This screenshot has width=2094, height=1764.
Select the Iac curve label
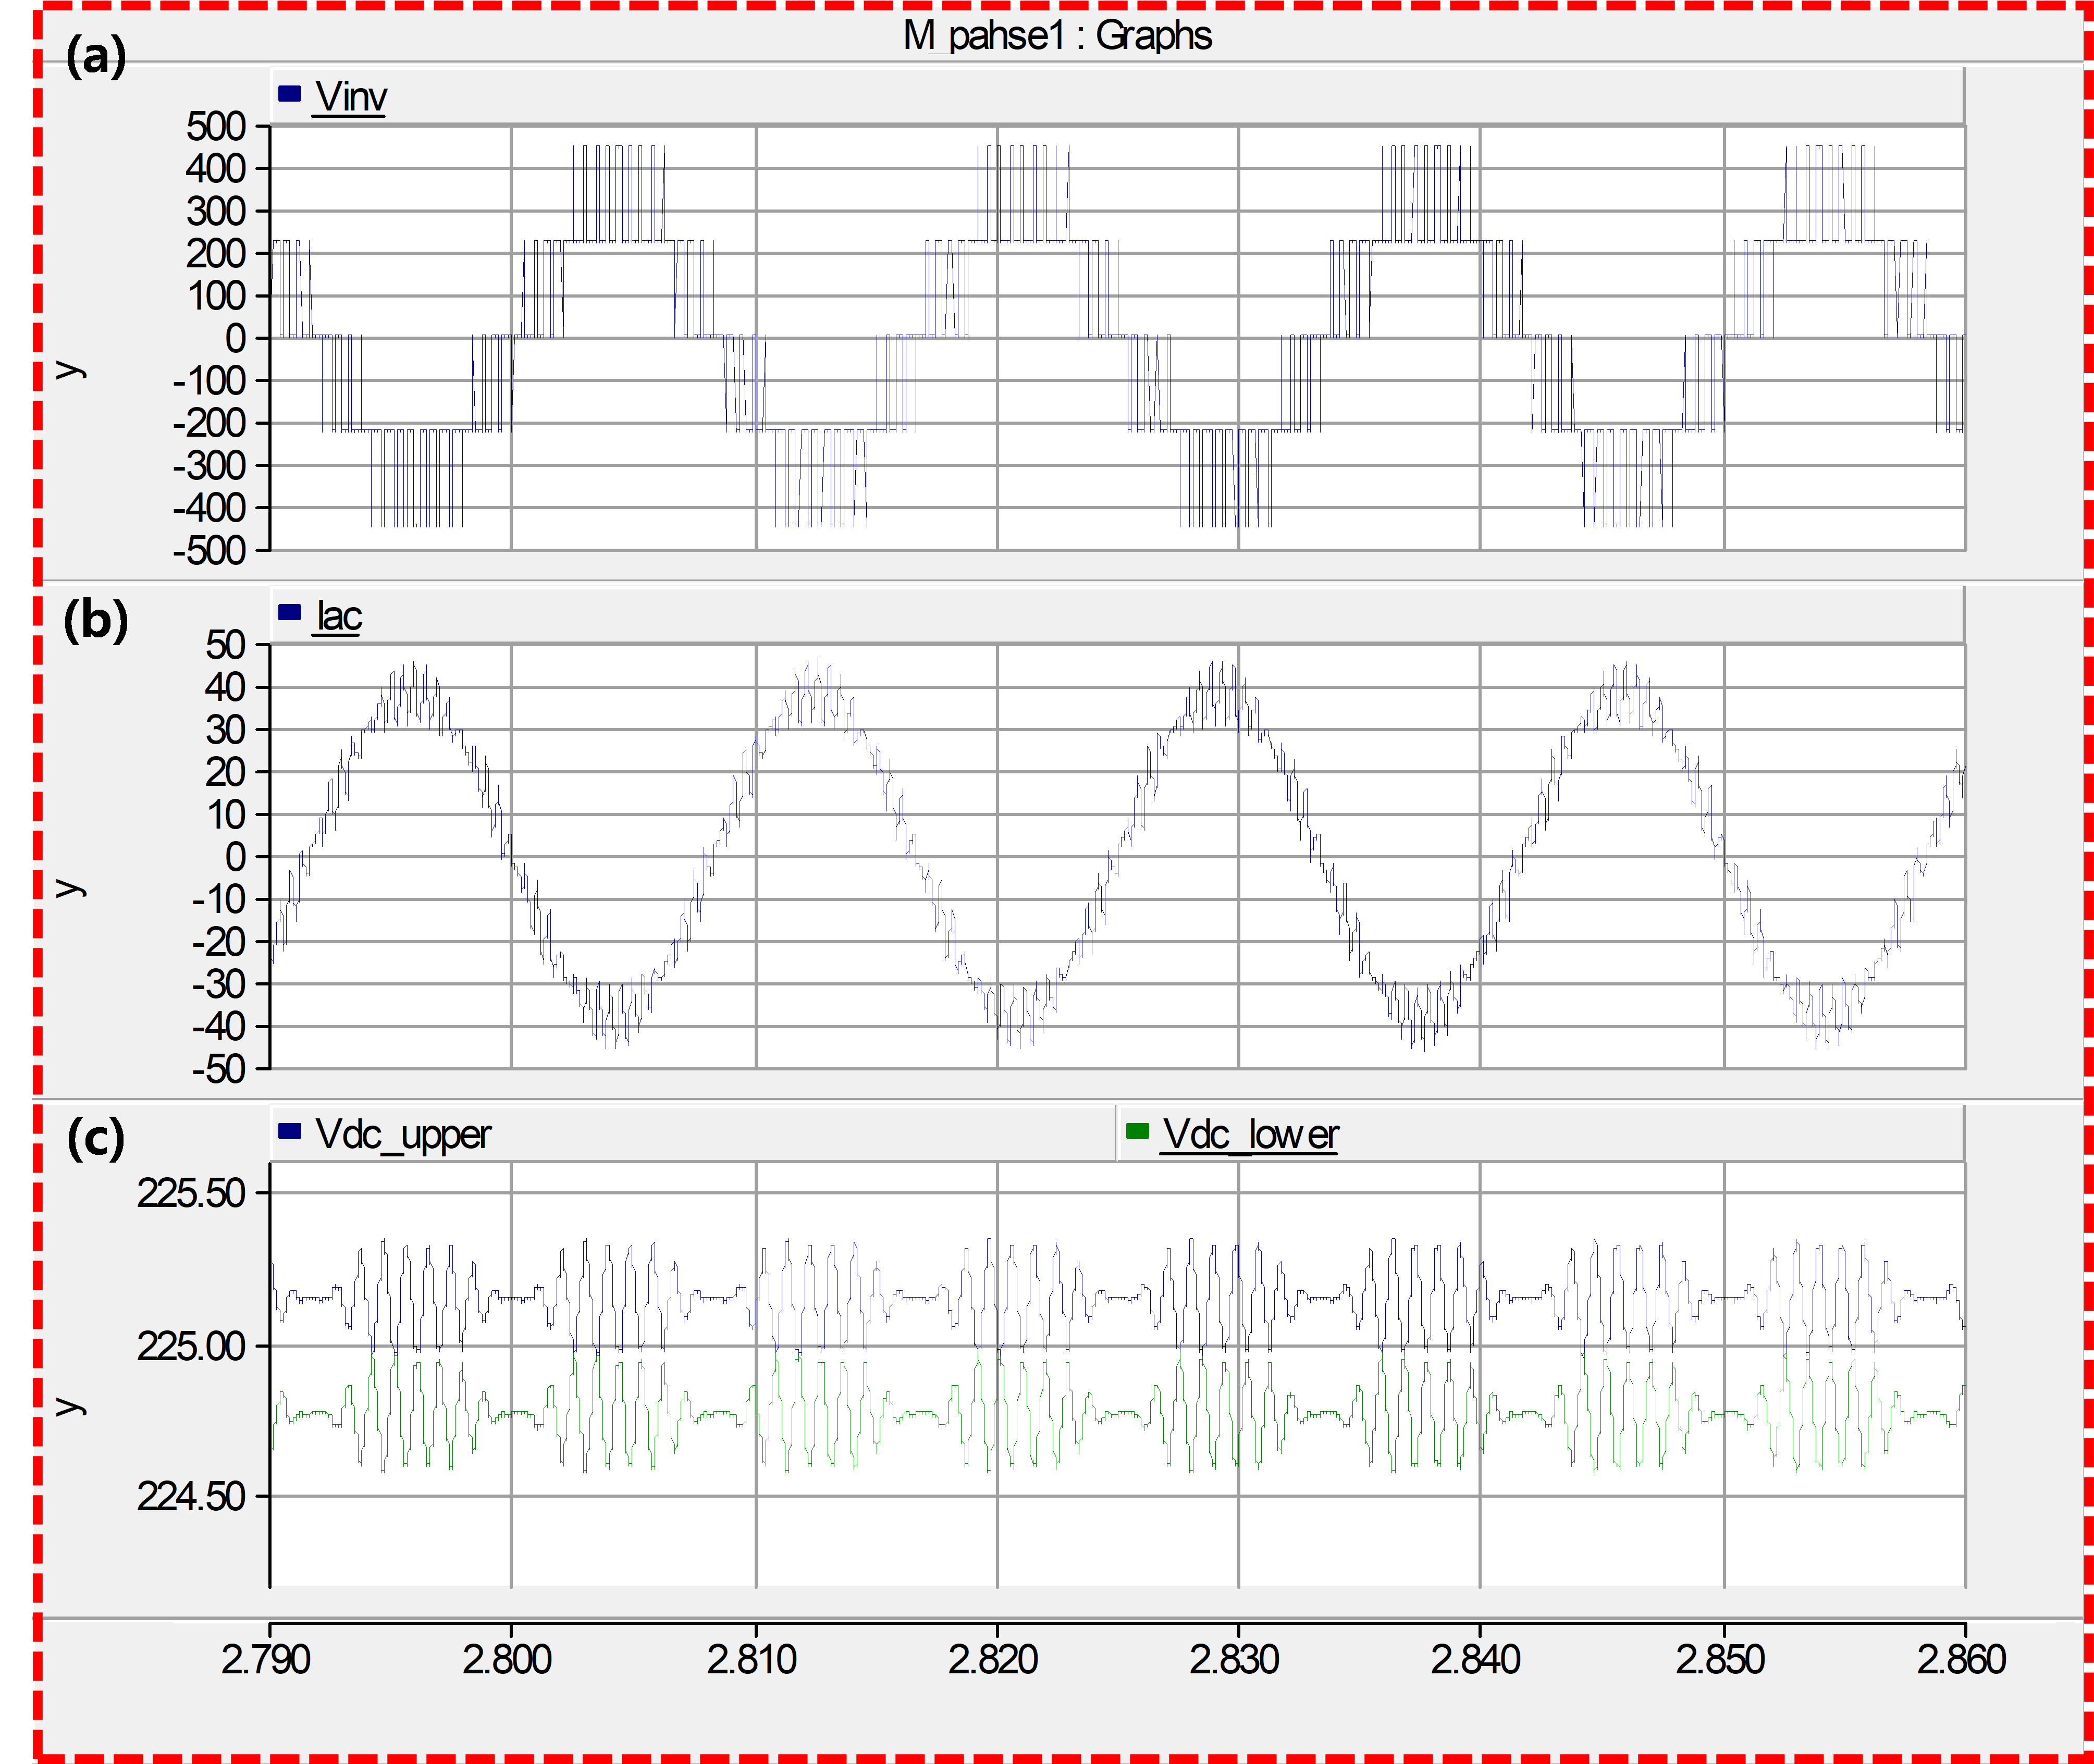339,616
